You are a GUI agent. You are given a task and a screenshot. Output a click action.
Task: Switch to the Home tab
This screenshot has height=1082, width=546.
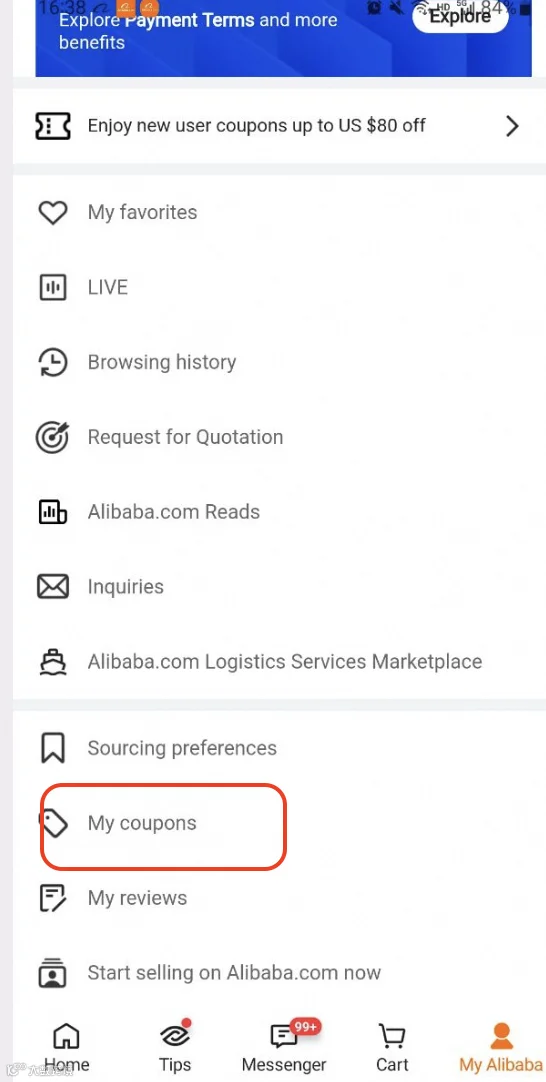click(66, 1047)
